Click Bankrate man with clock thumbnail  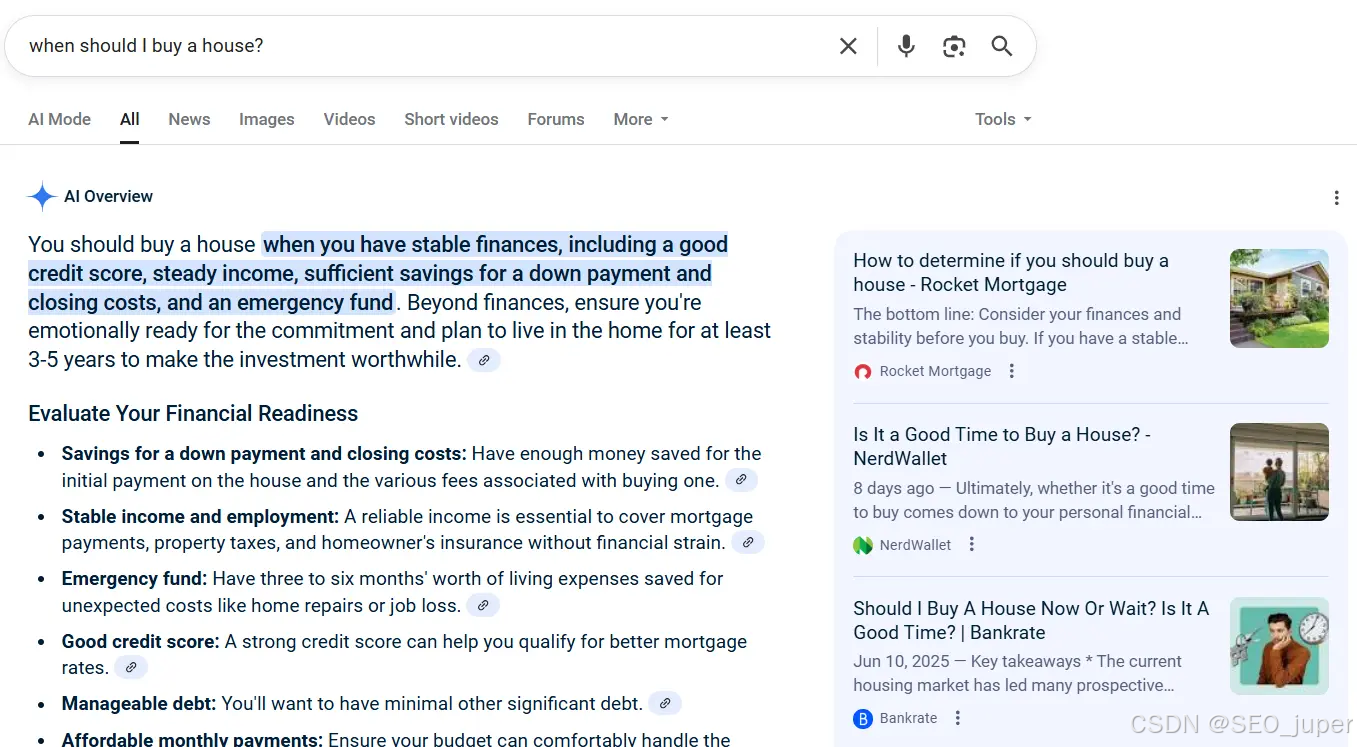(1279, 646)
